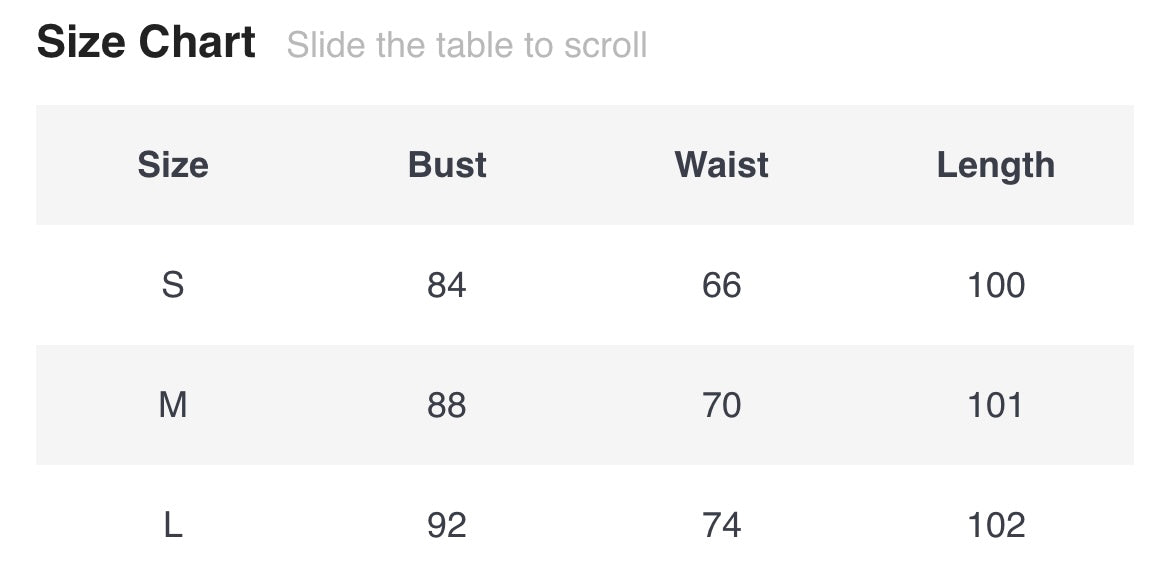Select the Bust column header

tap(447, 165)
